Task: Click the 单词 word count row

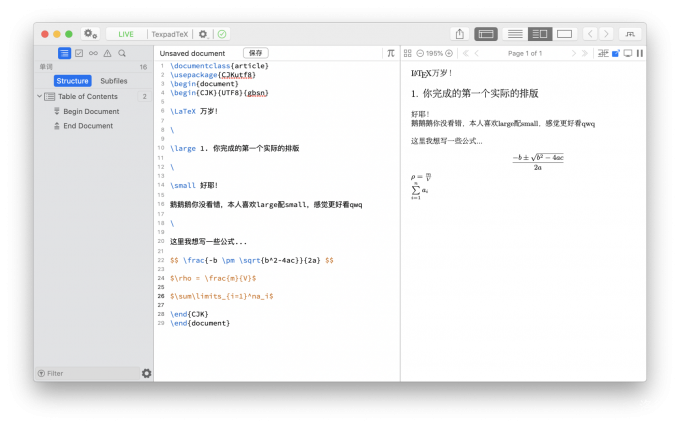Action: (94, 67)
